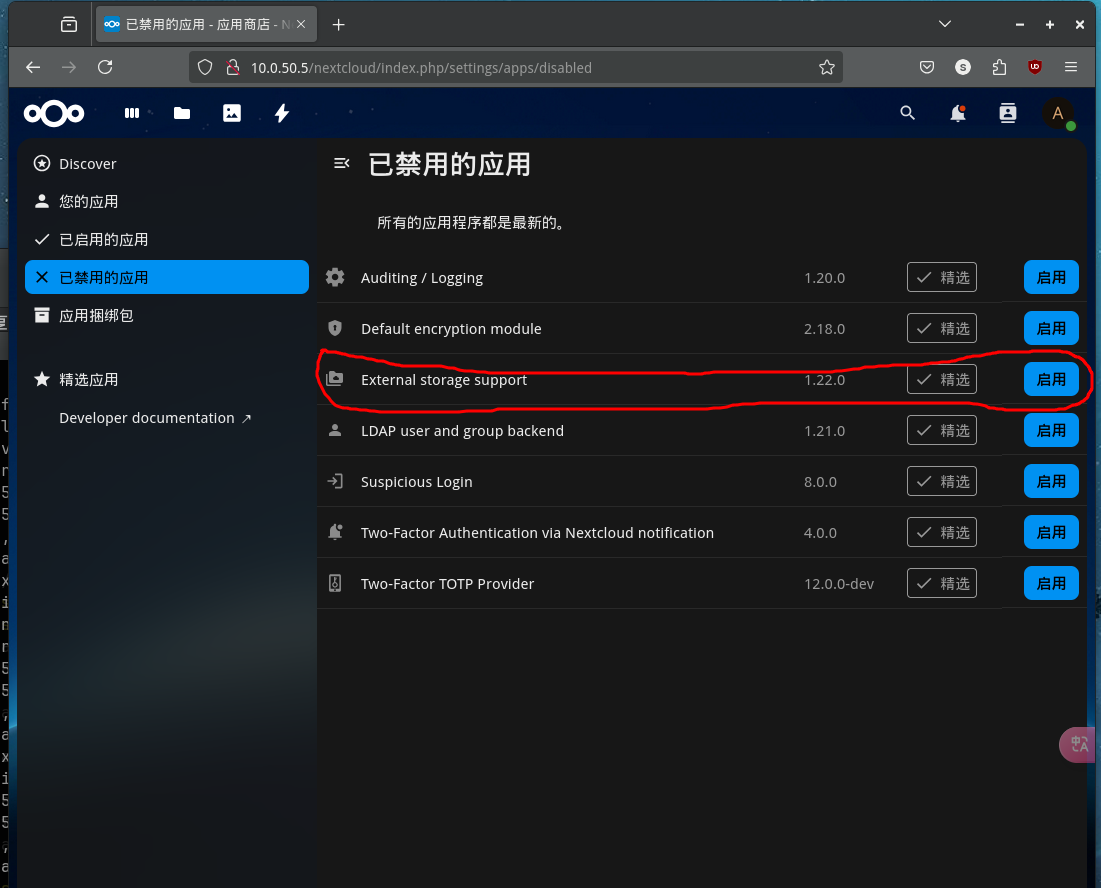The height and width of the screenshot is (888, 1101).
Task: Click the floating translate widget
Action: [1079, 744]
